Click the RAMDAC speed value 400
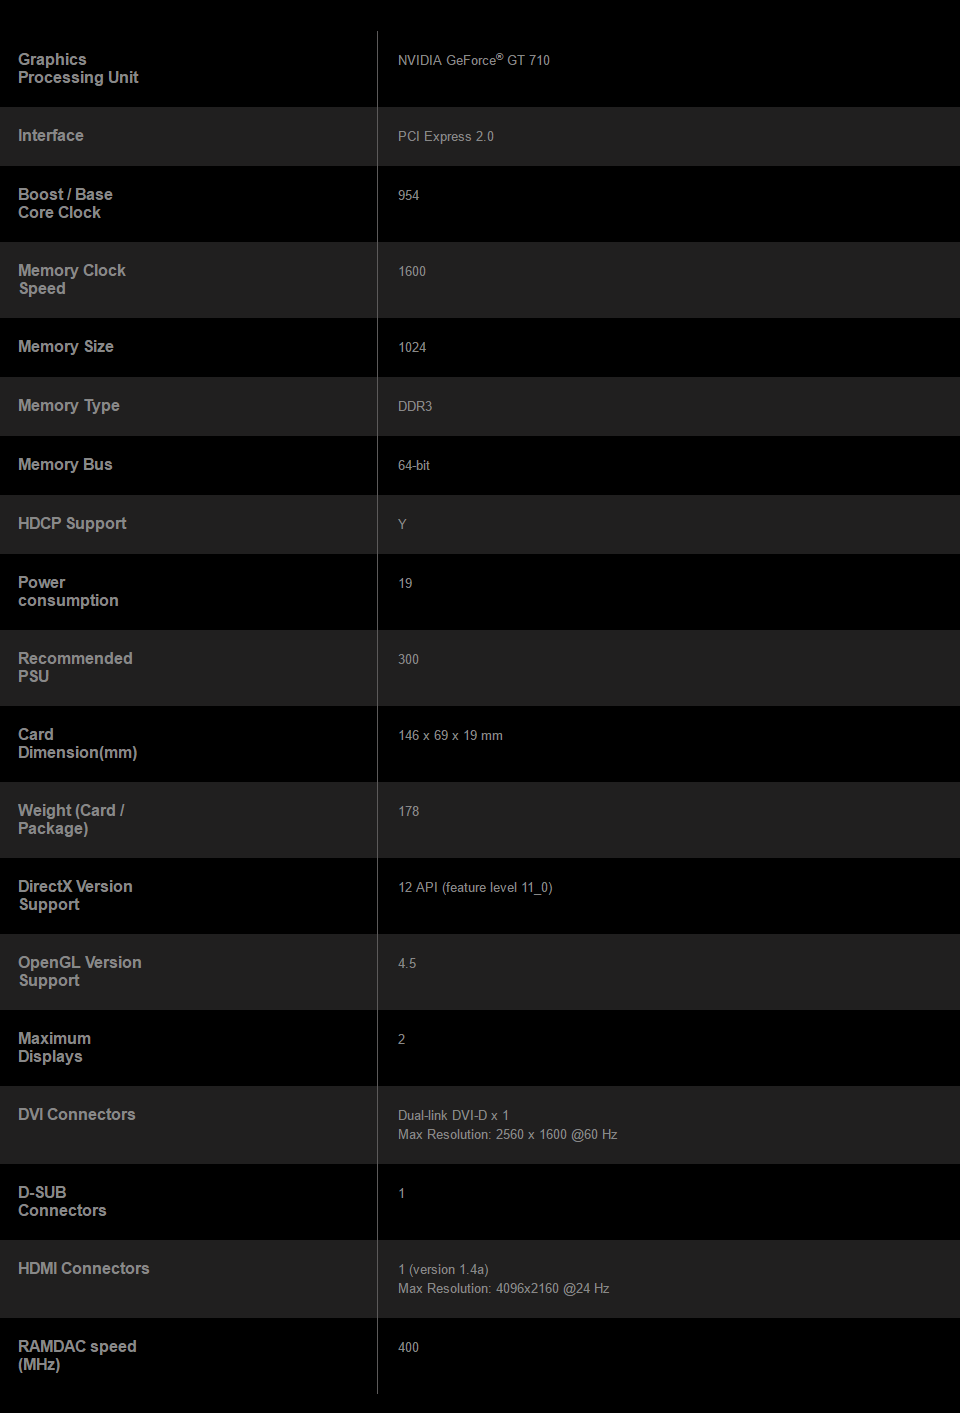The width and height of the screenshot is (960, 1413). click(x=408, y=1348)
